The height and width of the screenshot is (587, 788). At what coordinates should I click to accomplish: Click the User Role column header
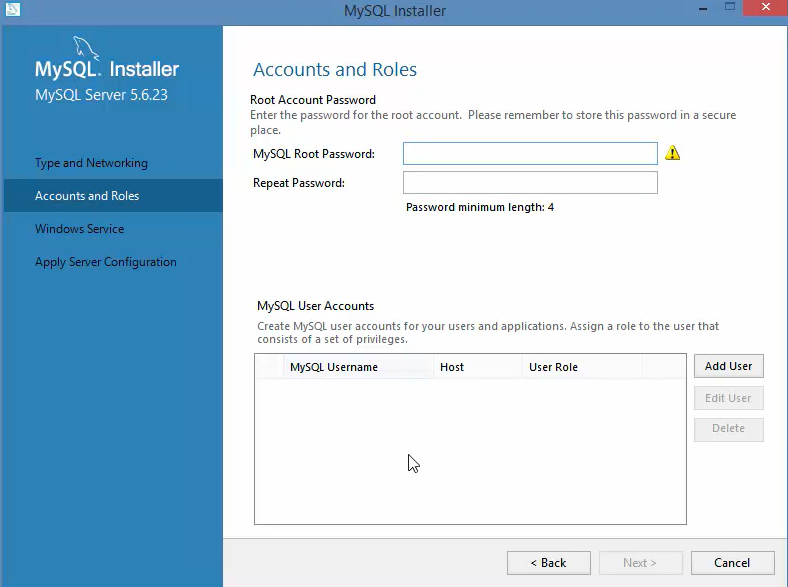pyautogui.click(x=553, y=367)
